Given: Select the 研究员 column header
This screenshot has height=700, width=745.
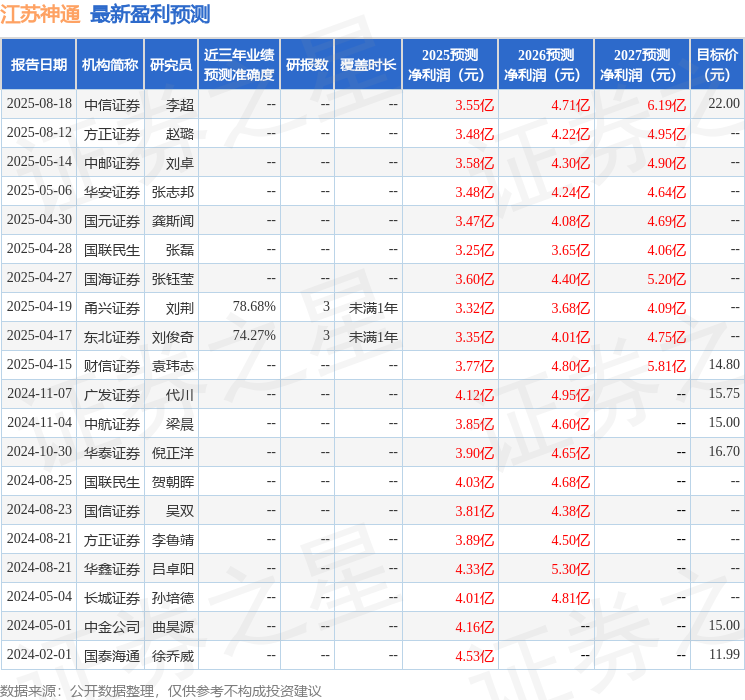Looking at the screenshot, I should tap(171, 65).
